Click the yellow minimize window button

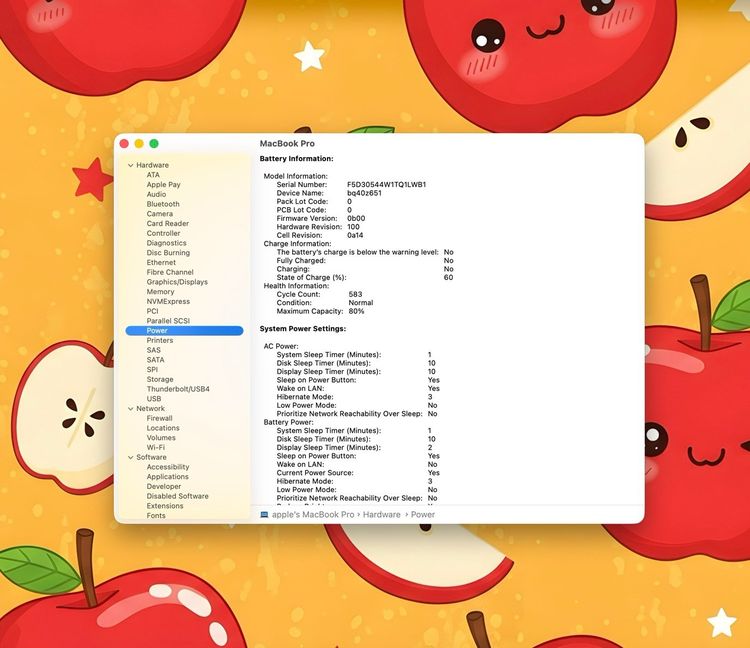[139, 143]
